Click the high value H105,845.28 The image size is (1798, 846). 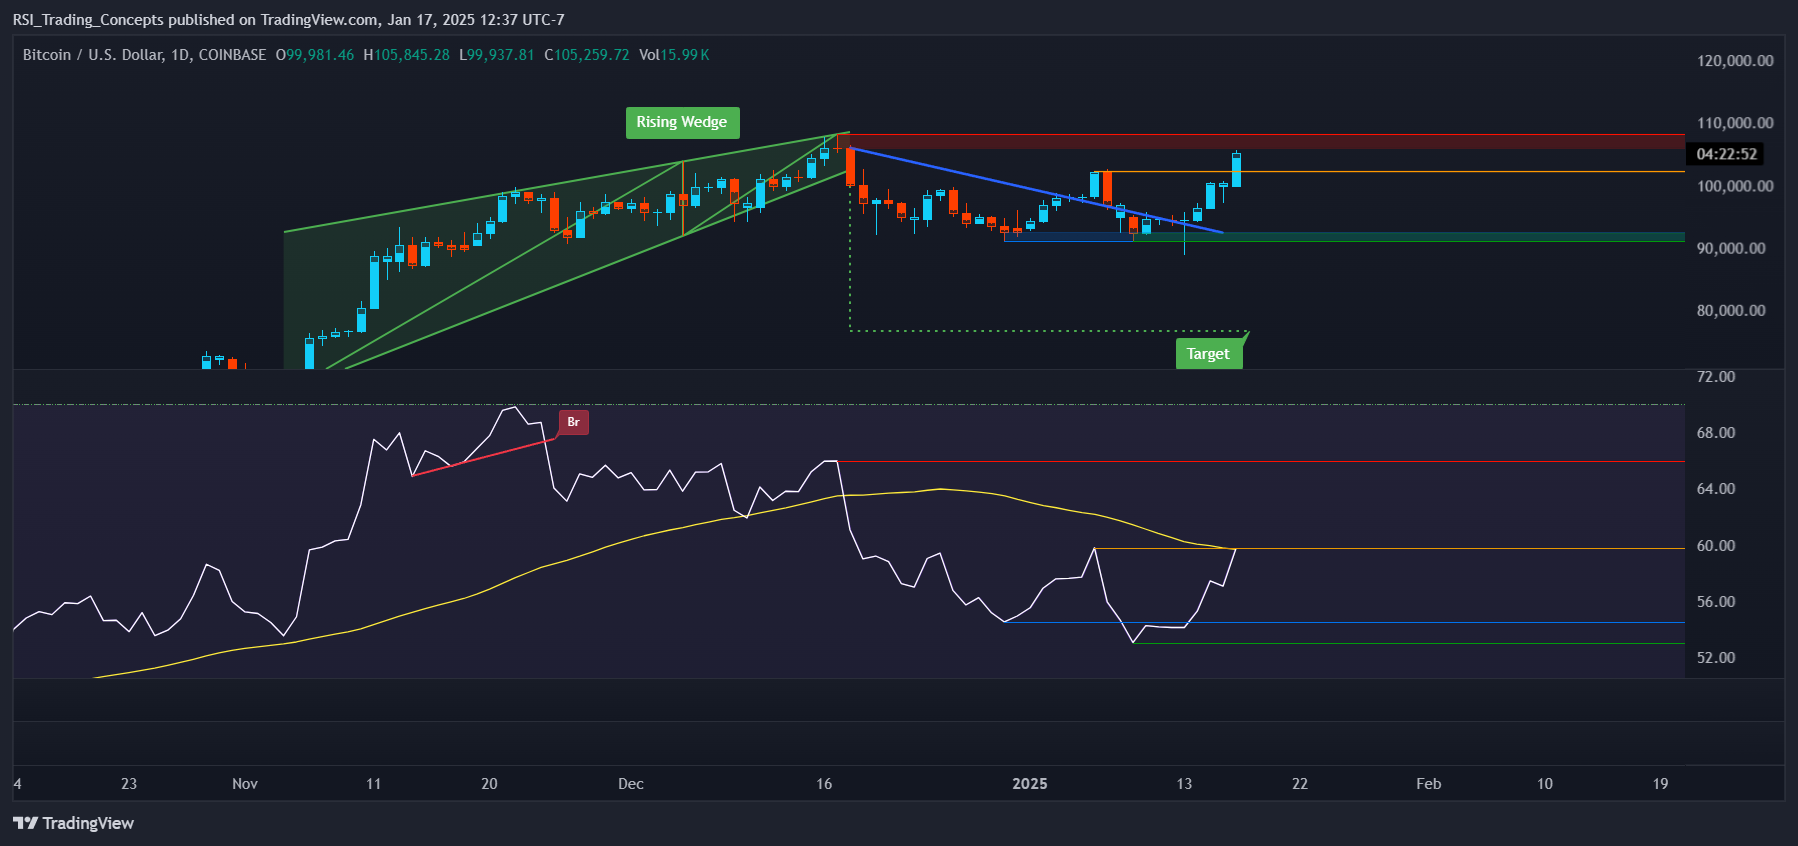click(406, 55)
